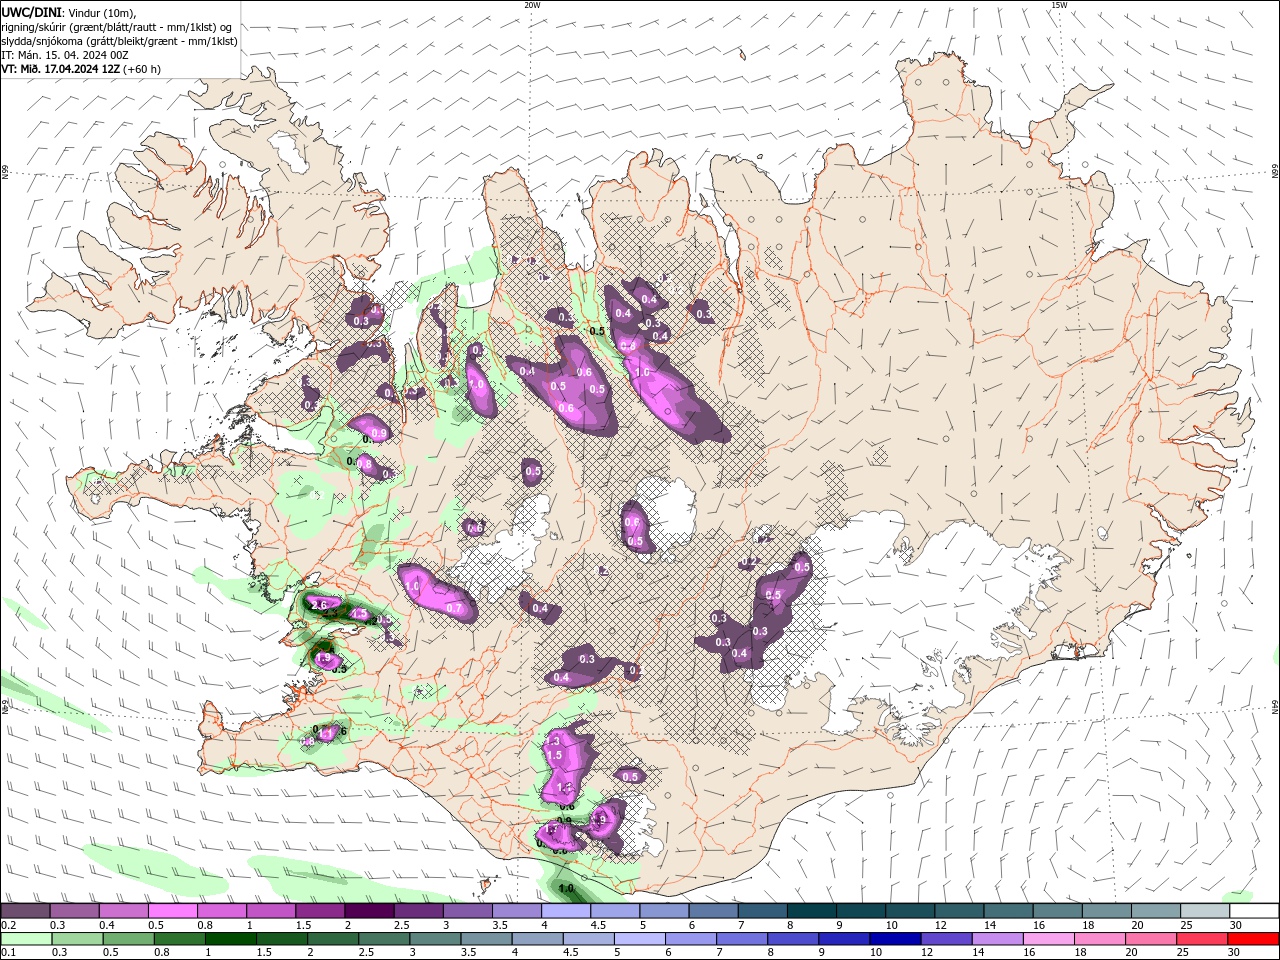Viewport: 1280px width, 960px height.
Task: Select green rain swatch between 0.5 and 0.8
Action: coord(128,939)
